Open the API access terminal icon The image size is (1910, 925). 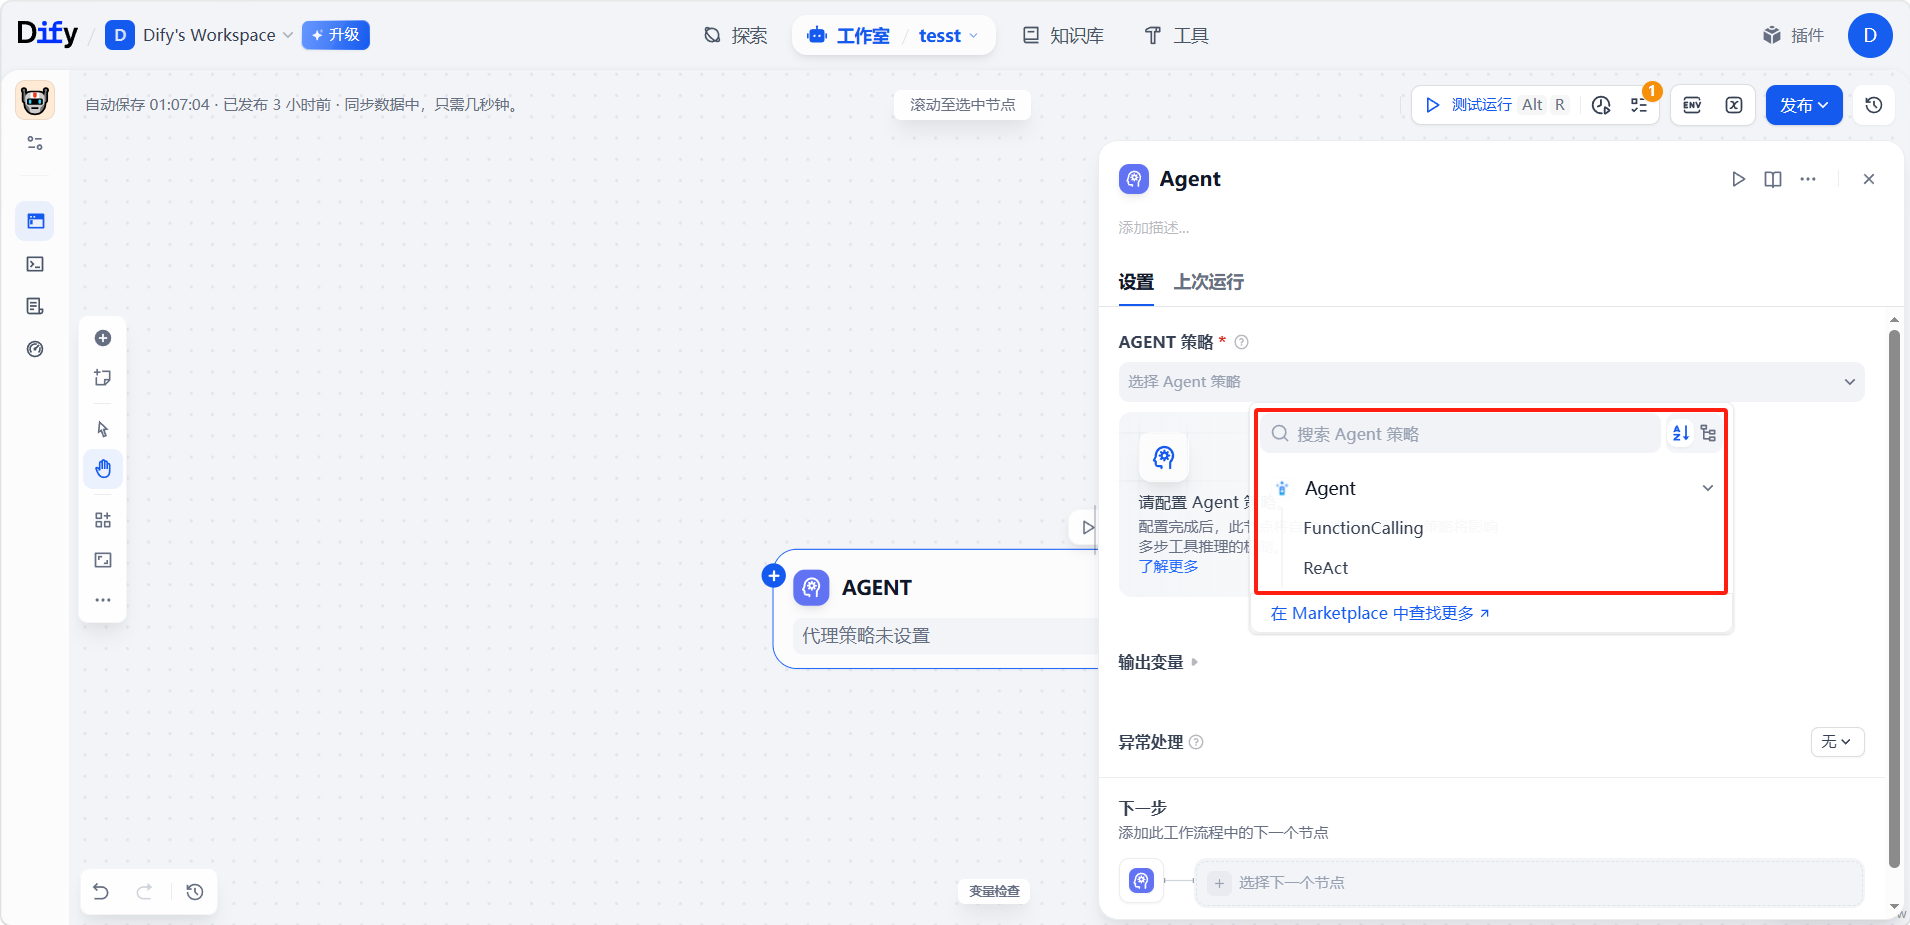[35, 264]
